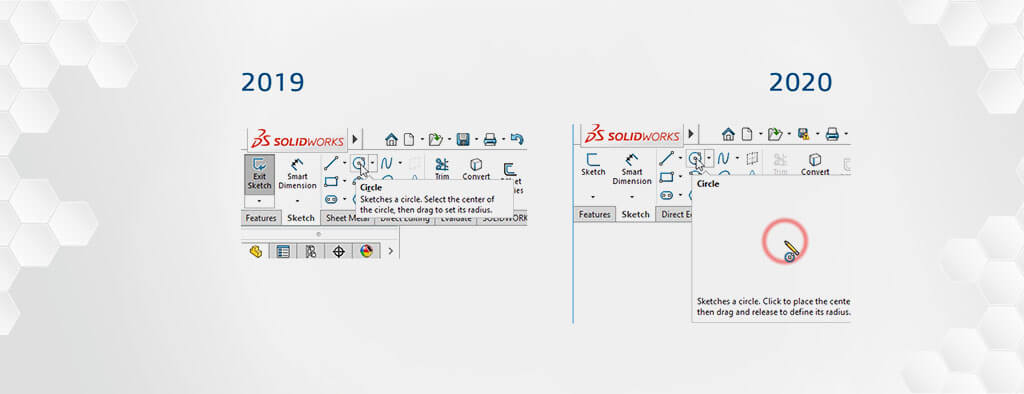The width and height of the screenshot is (1024, 394).
Task: Open the Line tool dropdown in 2019
Action: [345, 163]
